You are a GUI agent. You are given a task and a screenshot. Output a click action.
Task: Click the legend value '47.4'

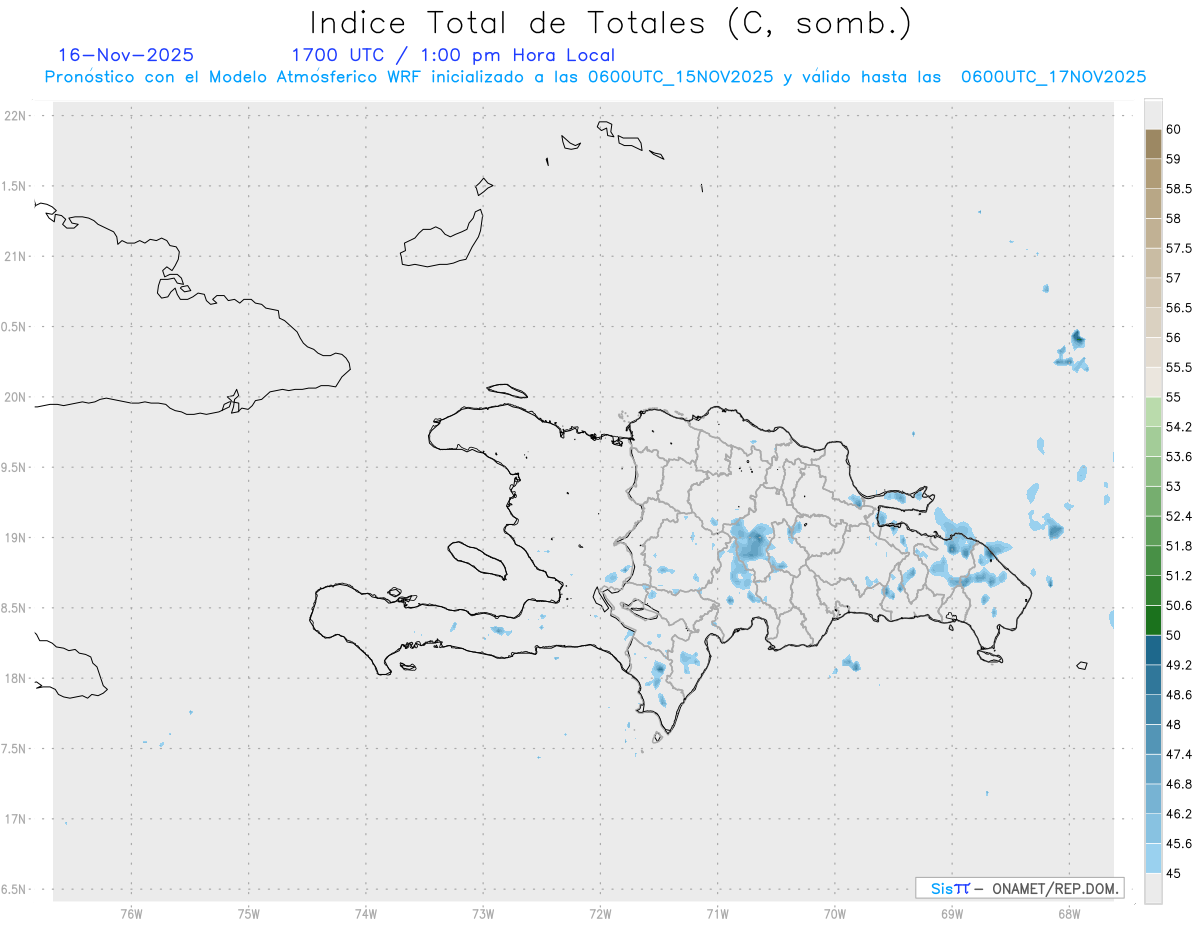(x=1178, y=754)
